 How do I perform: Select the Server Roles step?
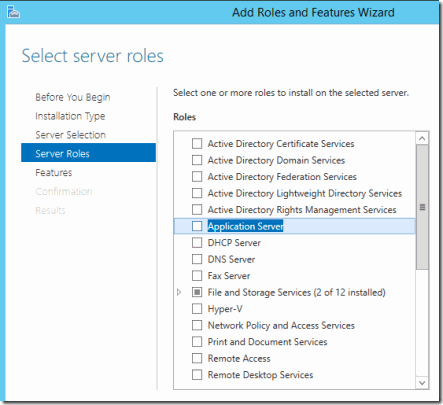tap(88, 153)
